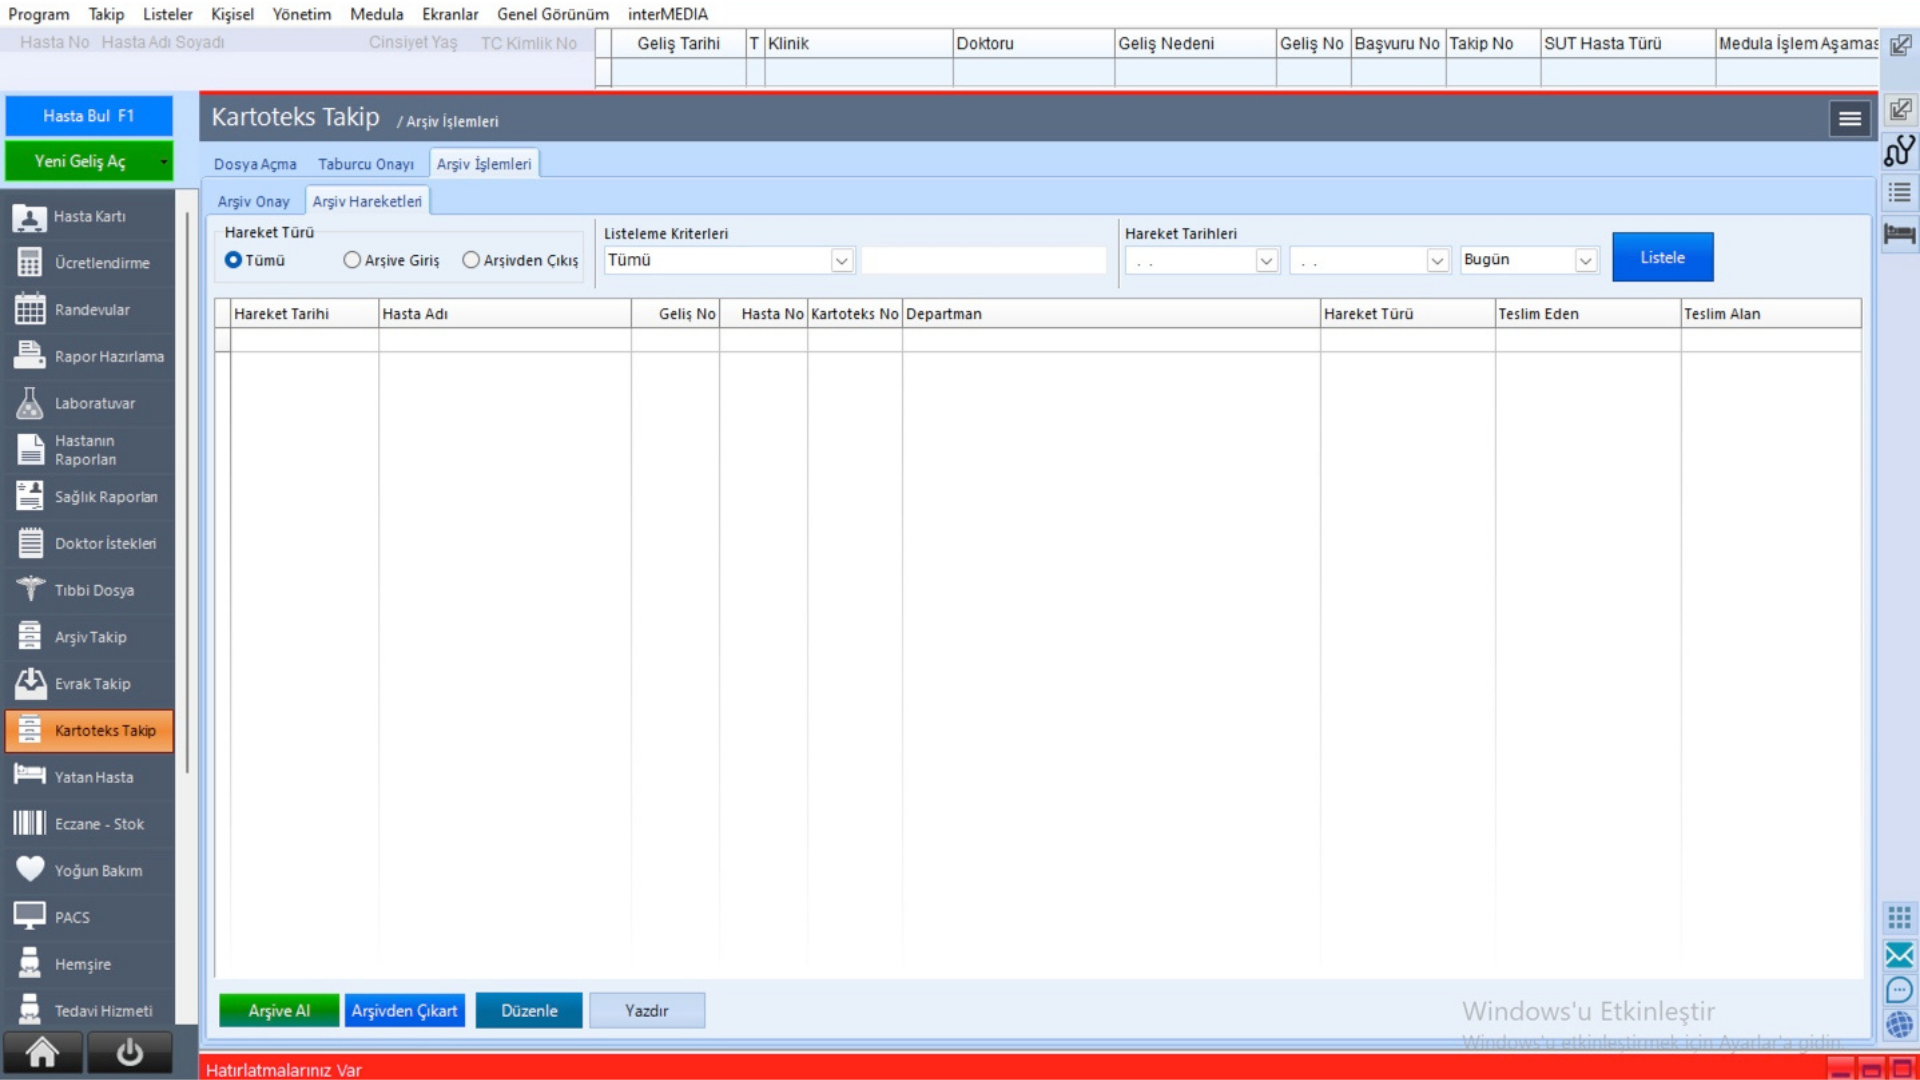Open Randevular calendar icon in sidebar
1920x1080 pixels.
pyautogui.click(x=30, y=310)
